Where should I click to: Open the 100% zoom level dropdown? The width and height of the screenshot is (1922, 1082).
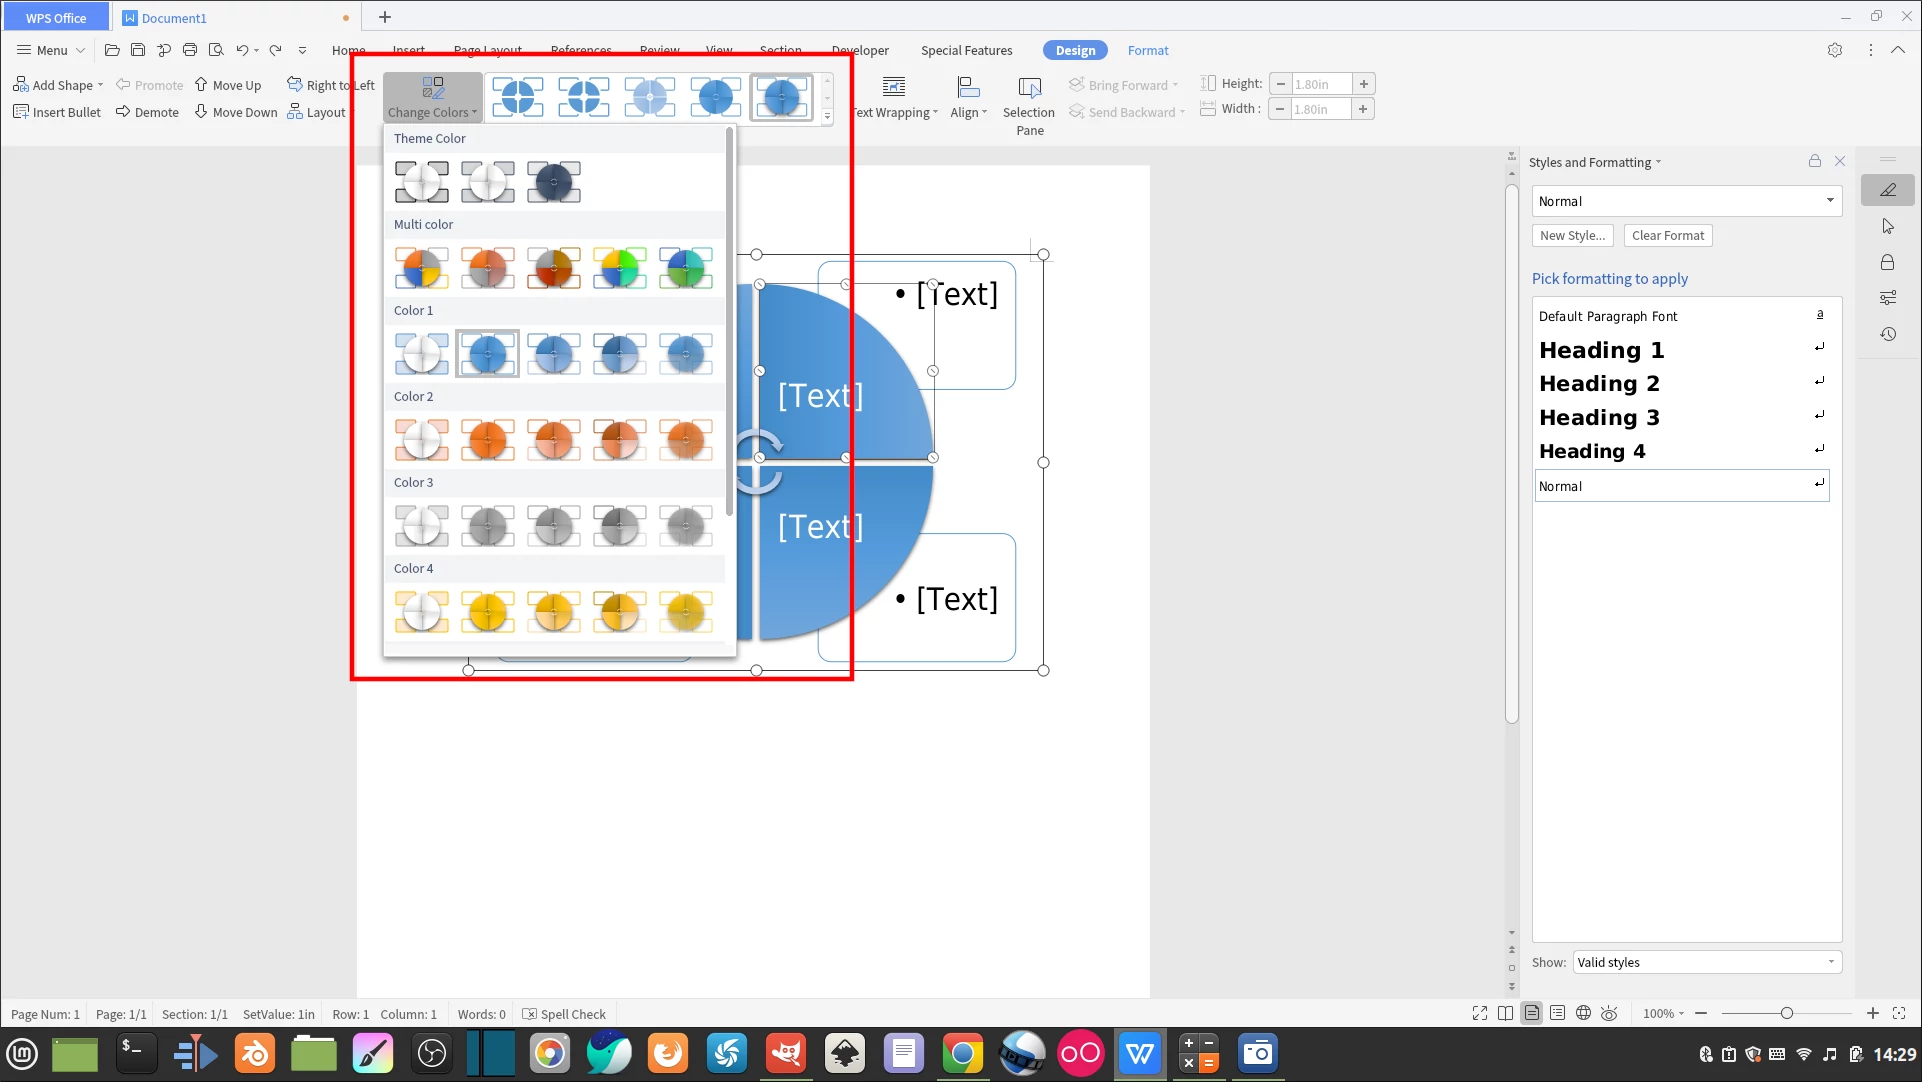click(1663, 1013)
